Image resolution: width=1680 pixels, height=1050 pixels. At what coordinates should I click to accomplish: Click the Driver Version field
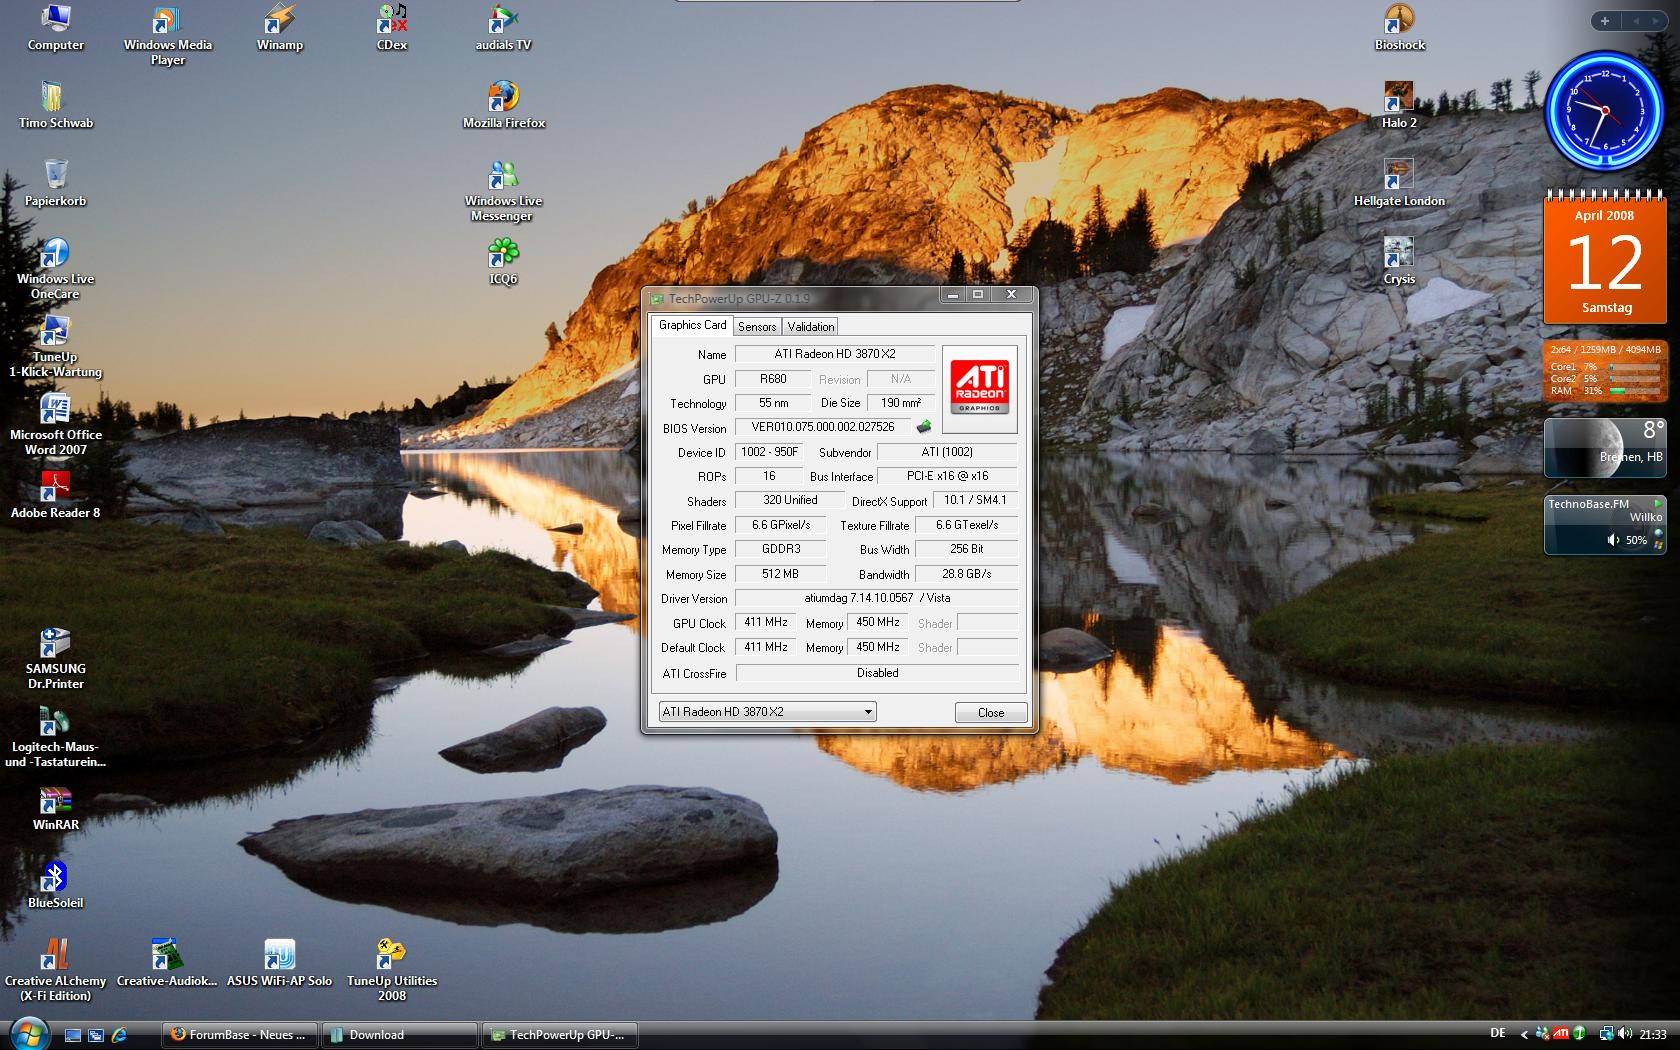(x=877, y=598)
